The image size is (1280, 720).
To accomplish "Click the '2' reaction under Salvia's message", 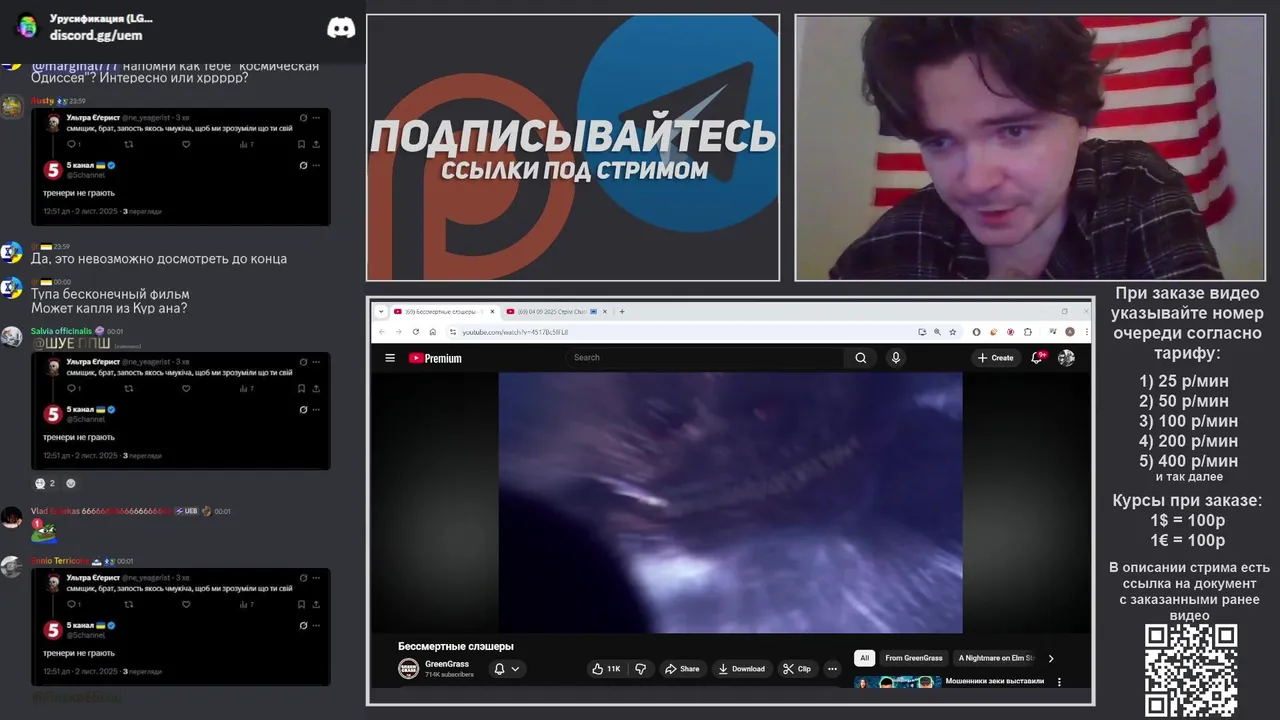I will point(45,483).
